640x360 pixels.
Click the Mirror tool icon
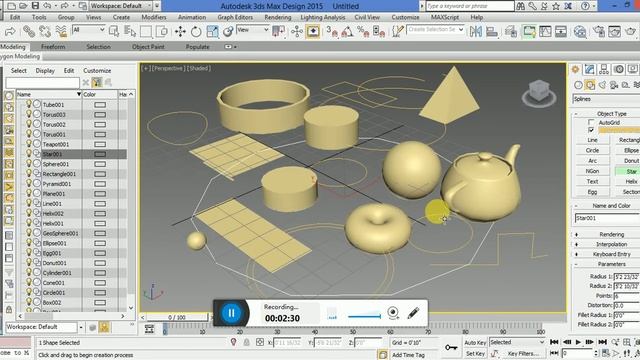coord(476,31)
